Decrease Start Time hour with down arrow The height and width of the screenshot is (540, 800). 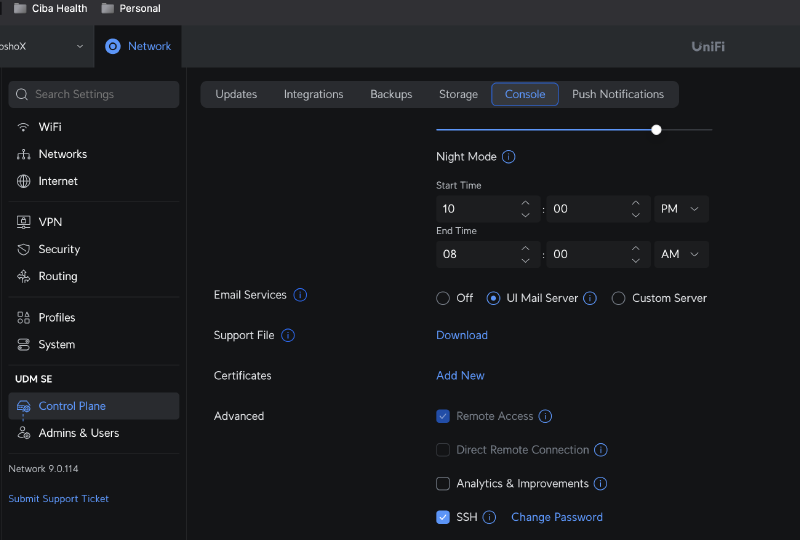[525, 215]
